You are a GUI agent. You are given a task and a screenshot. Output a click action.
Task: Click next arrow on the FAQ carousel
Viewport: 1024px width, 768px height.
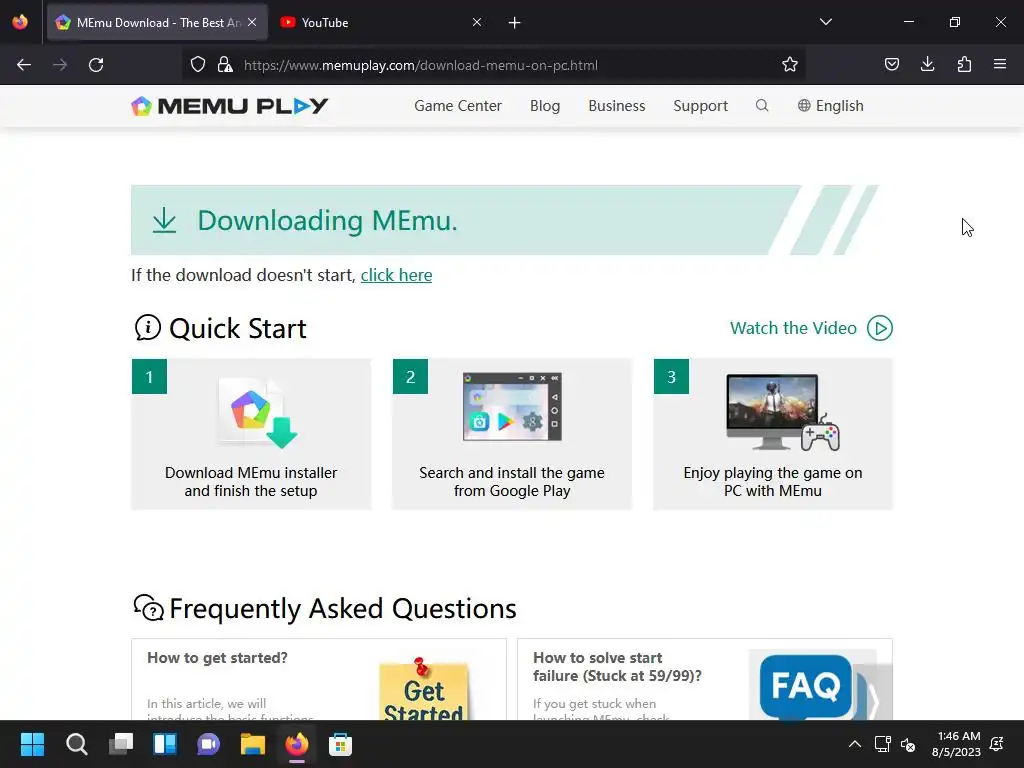click(x=873, y=699)
